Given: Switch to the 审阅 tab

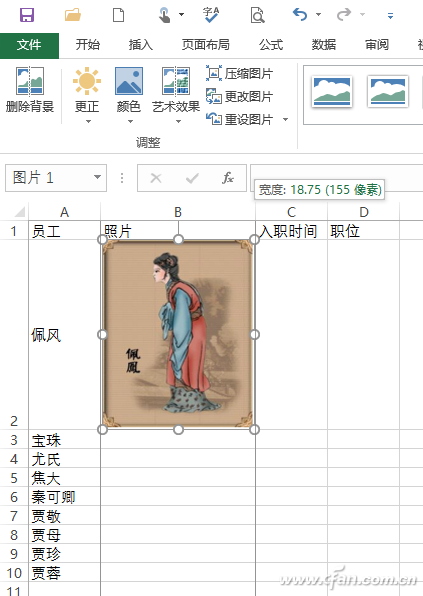Looking at the screenshot, I should click(x=377, y=45).
